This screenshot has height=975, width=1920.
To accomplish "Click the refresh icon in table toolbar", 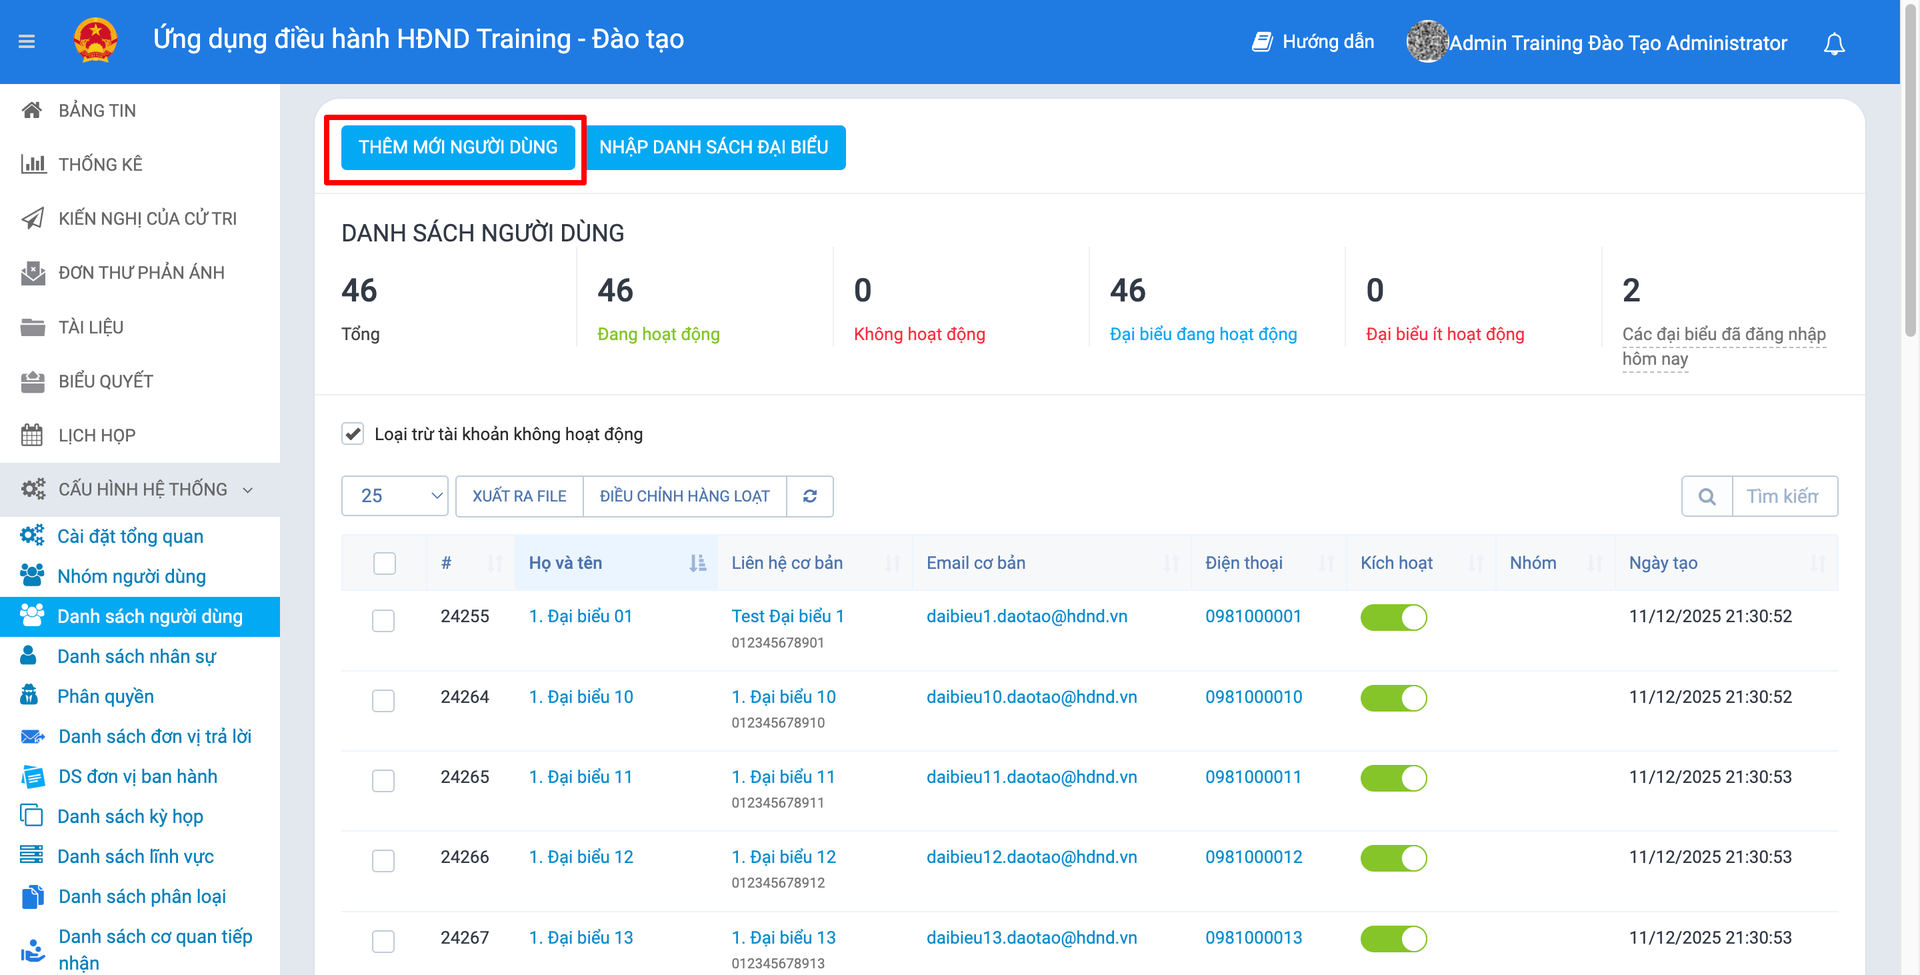I will pos(809,496).
